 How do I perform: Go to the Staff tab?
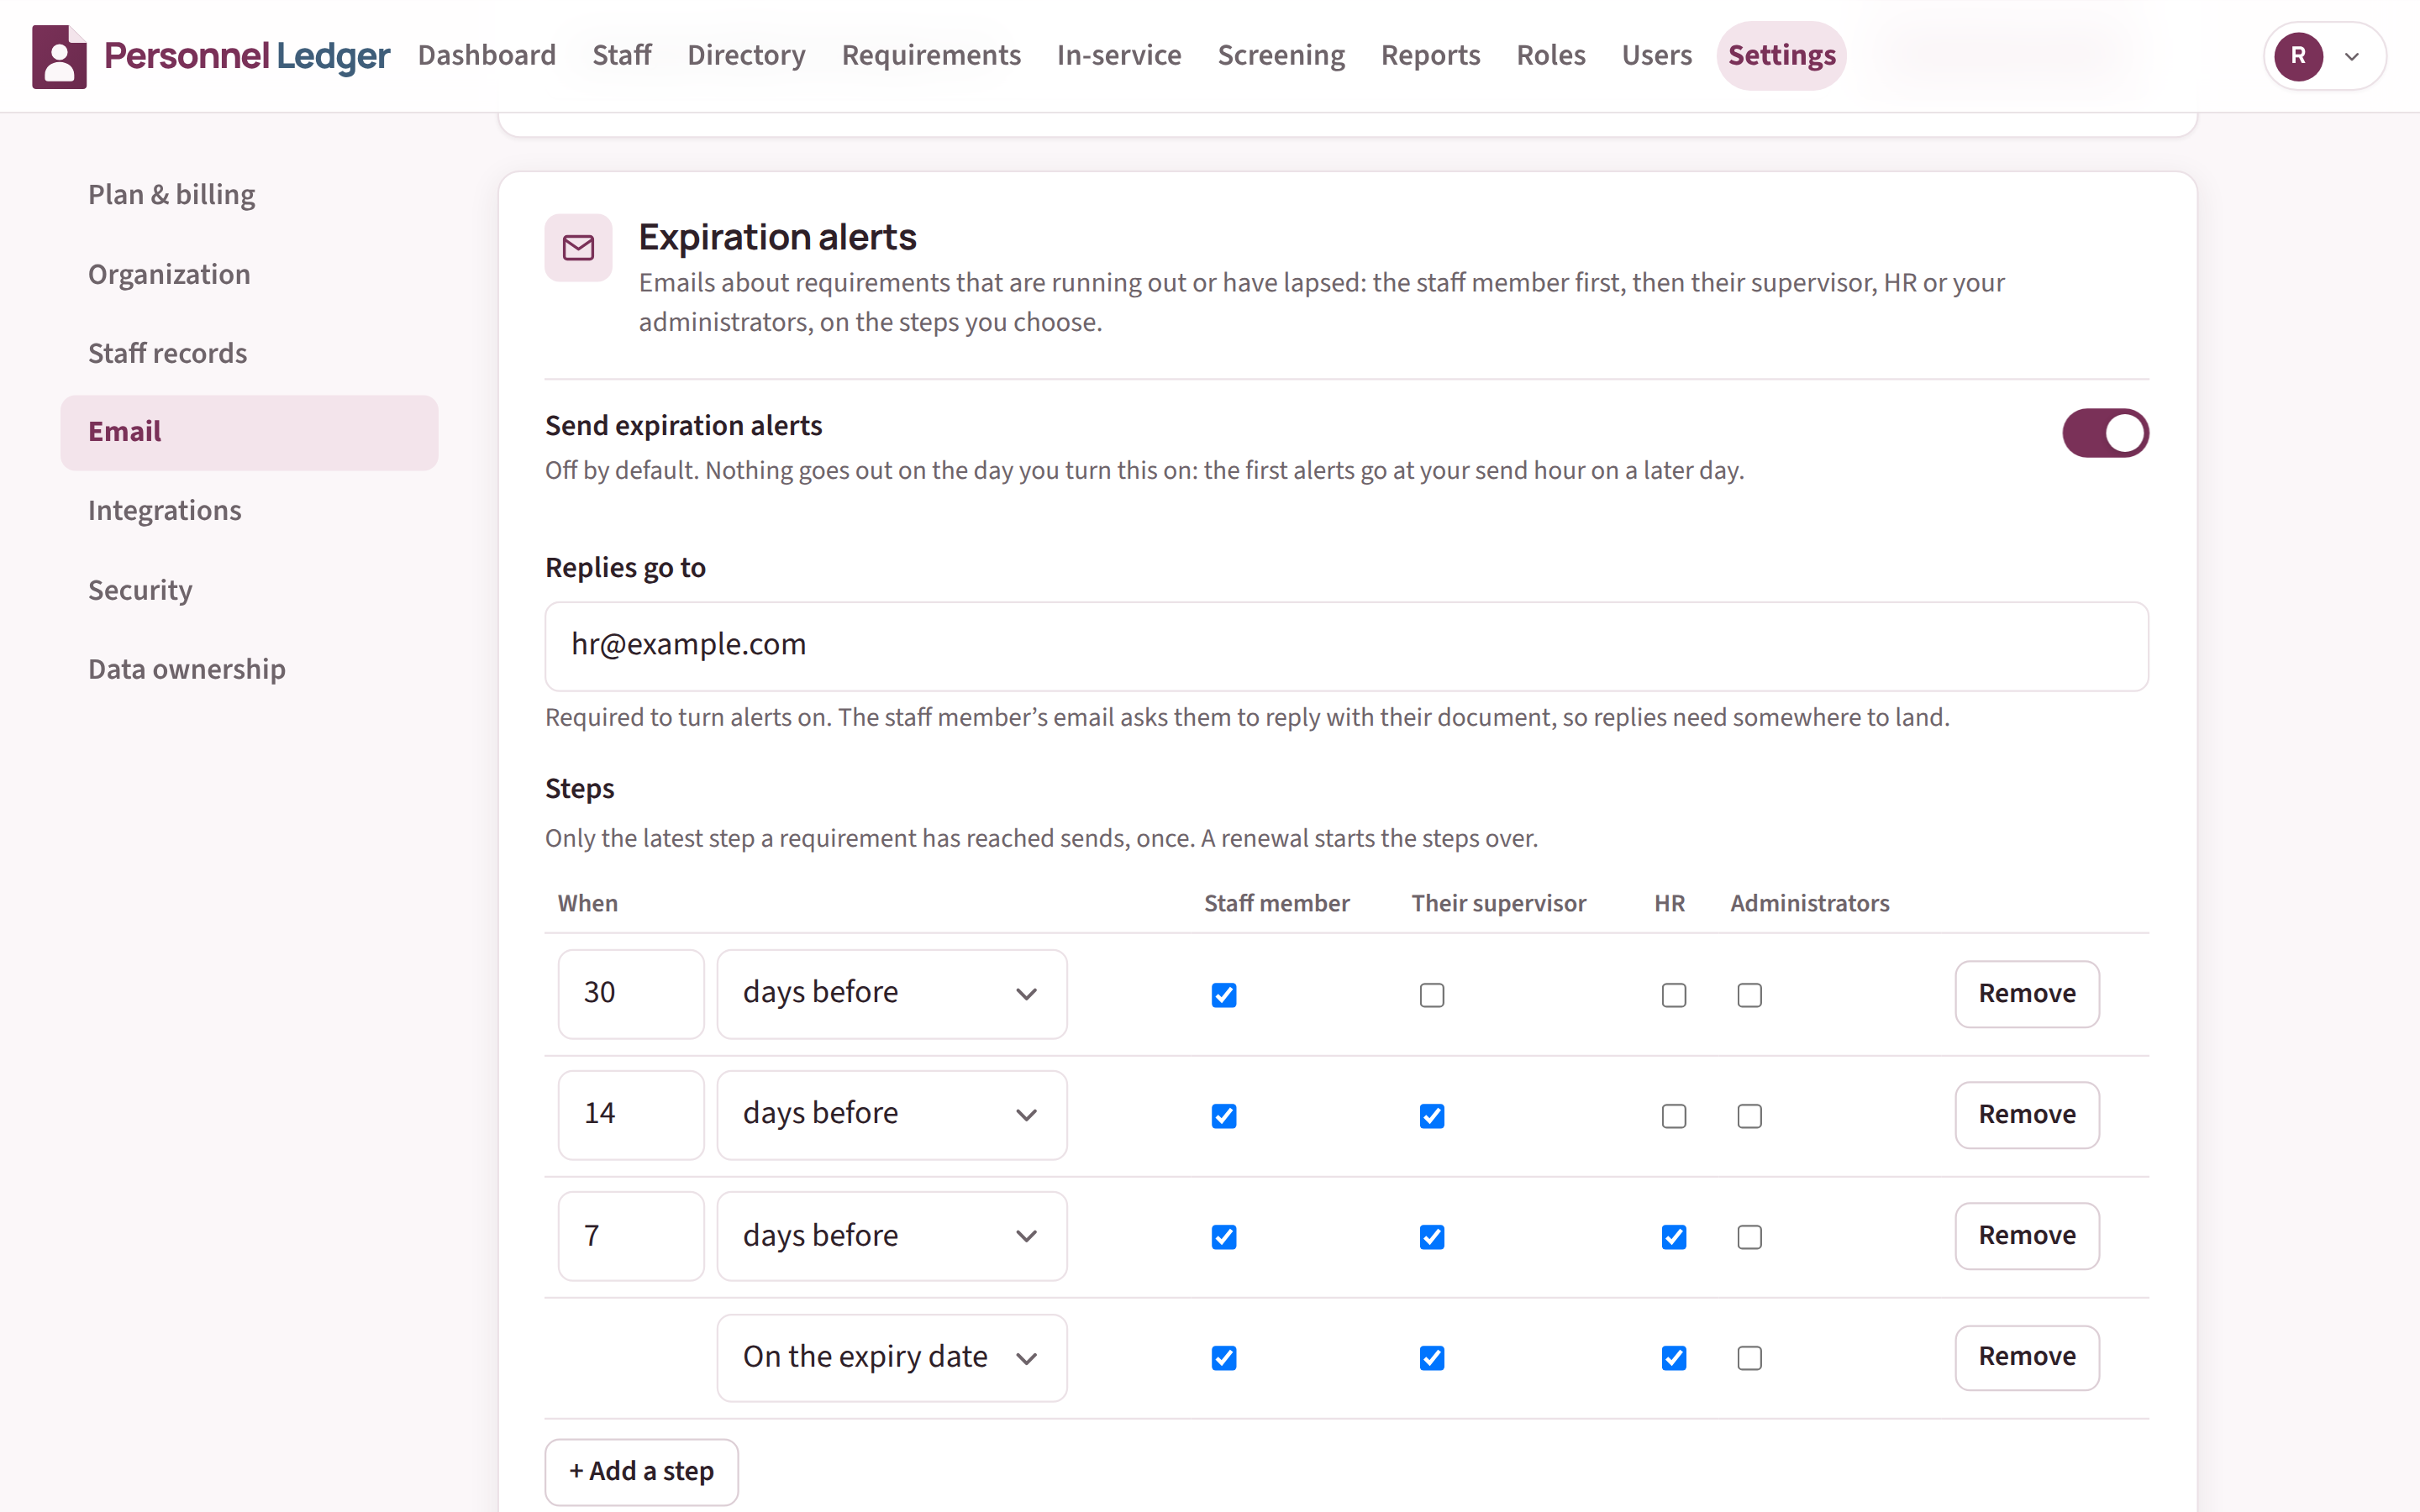point(622,55)
